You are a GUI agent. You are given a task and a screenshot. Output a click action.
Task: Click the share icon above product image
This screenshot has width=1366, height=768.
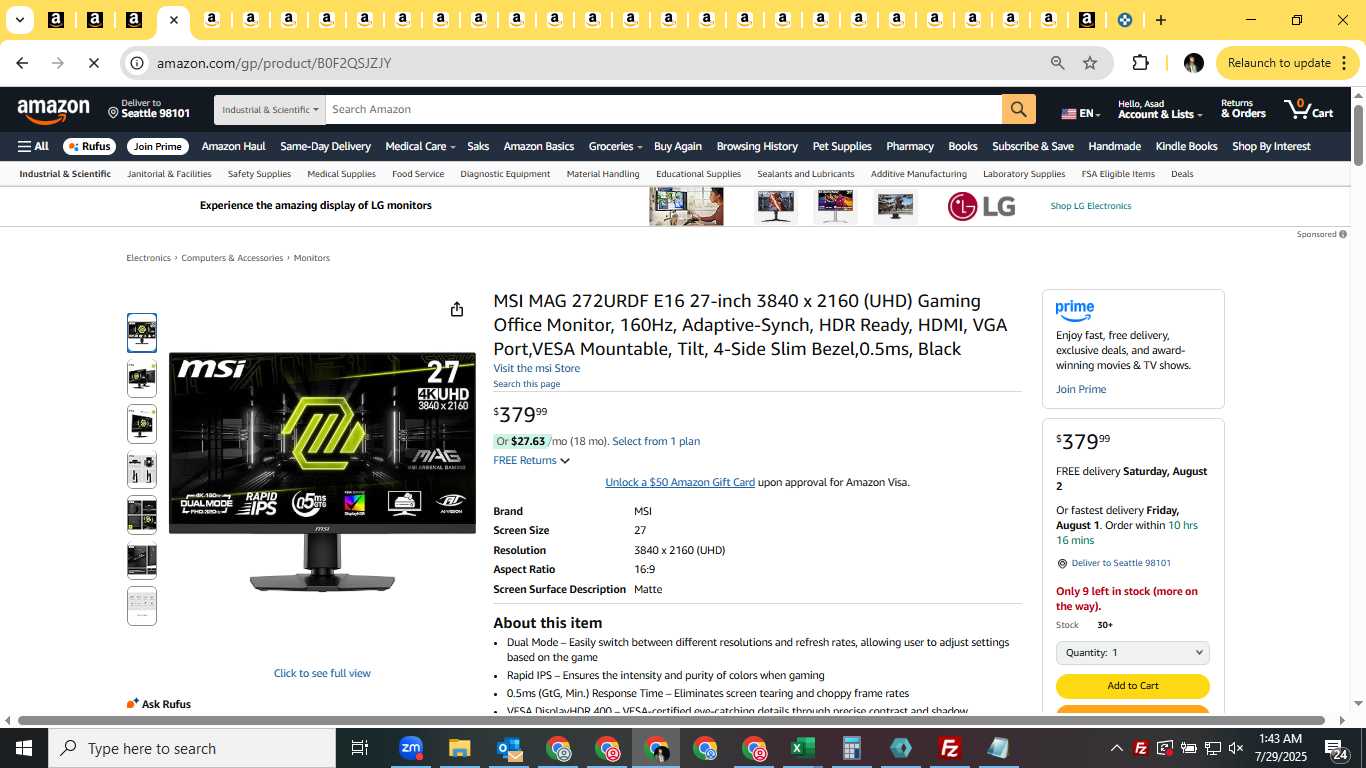457,309
